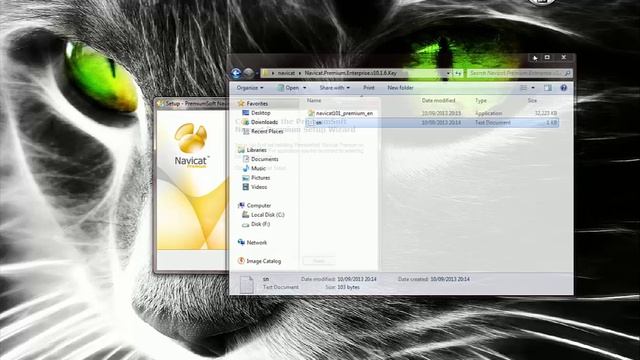
Task: Click the Open toolbar button
Action: (288, 88)
